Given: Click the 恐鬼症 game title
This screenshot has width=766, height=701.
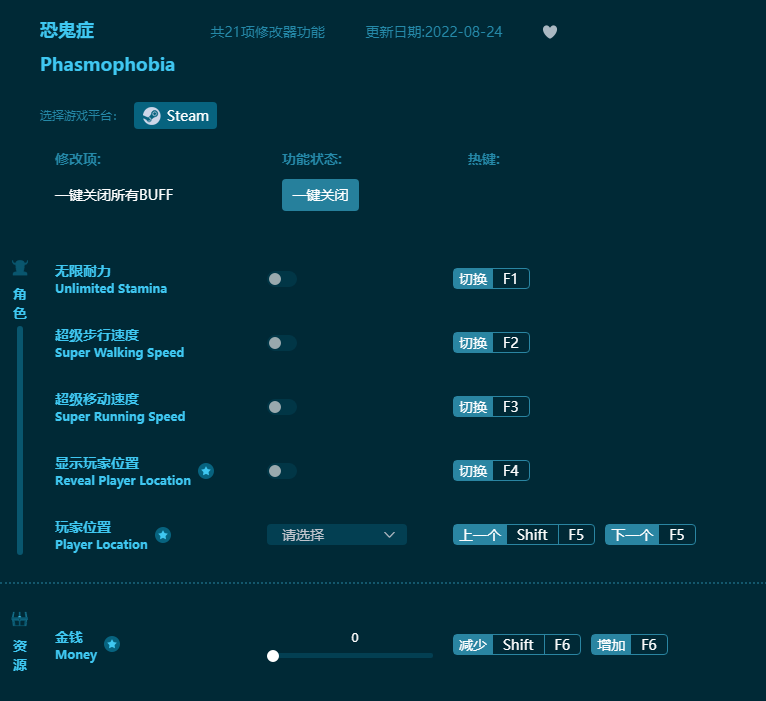Looking at the screenshot, I should point(67,31).
